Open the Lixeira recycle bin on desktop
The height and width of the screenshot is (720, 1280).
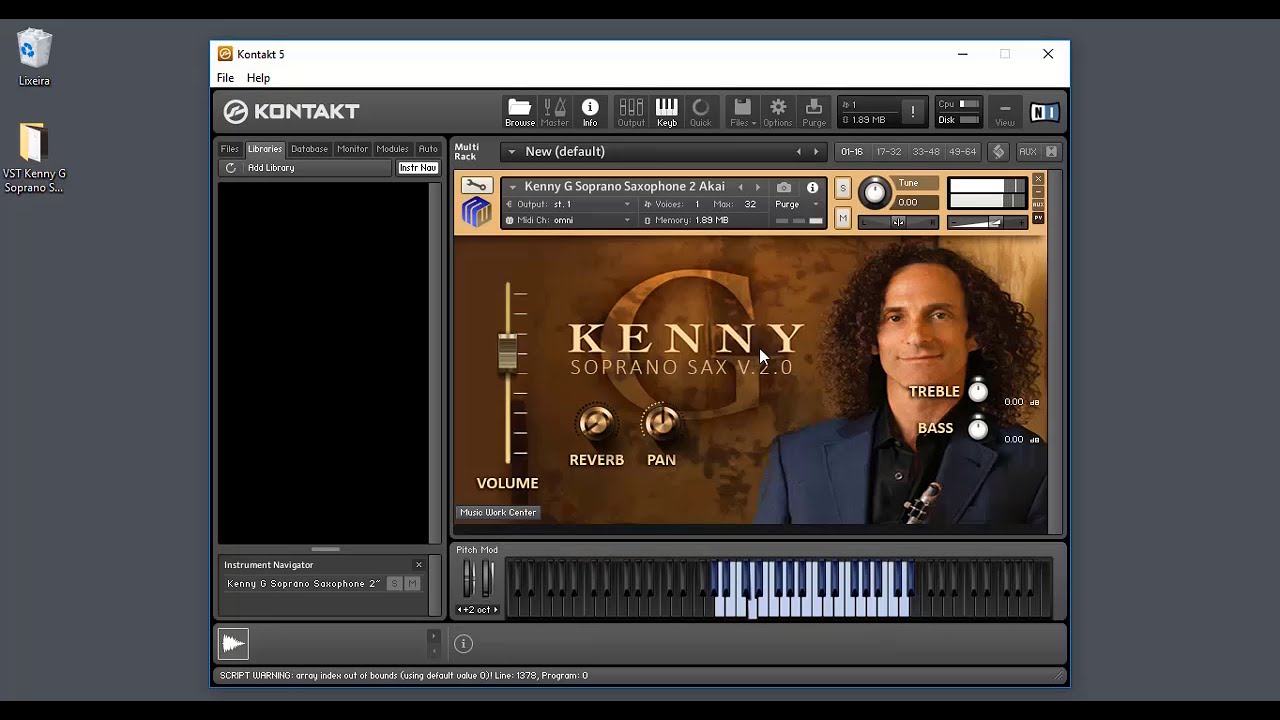(x=34, y=58)
